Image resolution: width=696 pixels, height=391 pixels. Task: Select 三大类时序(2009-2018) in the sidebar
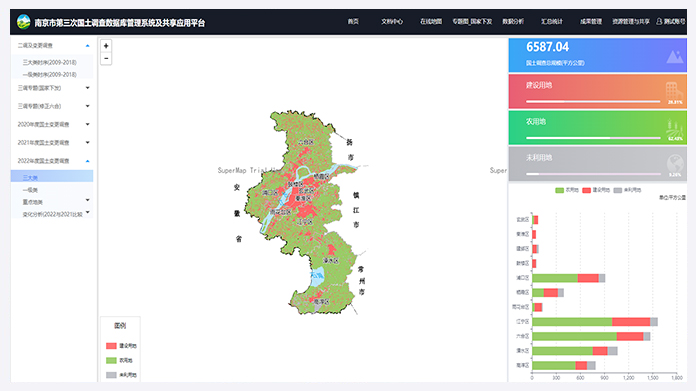(x=49, y=63)
